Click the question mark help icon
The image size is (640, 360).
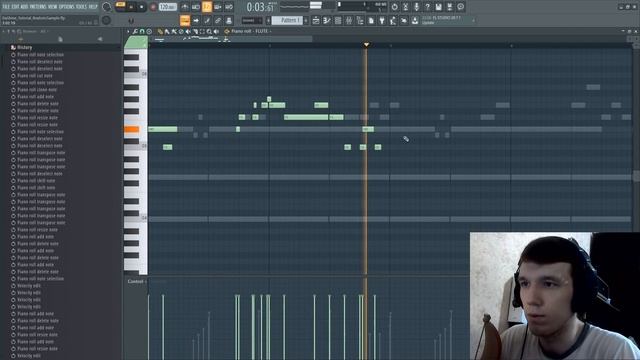tap(427, 7)
